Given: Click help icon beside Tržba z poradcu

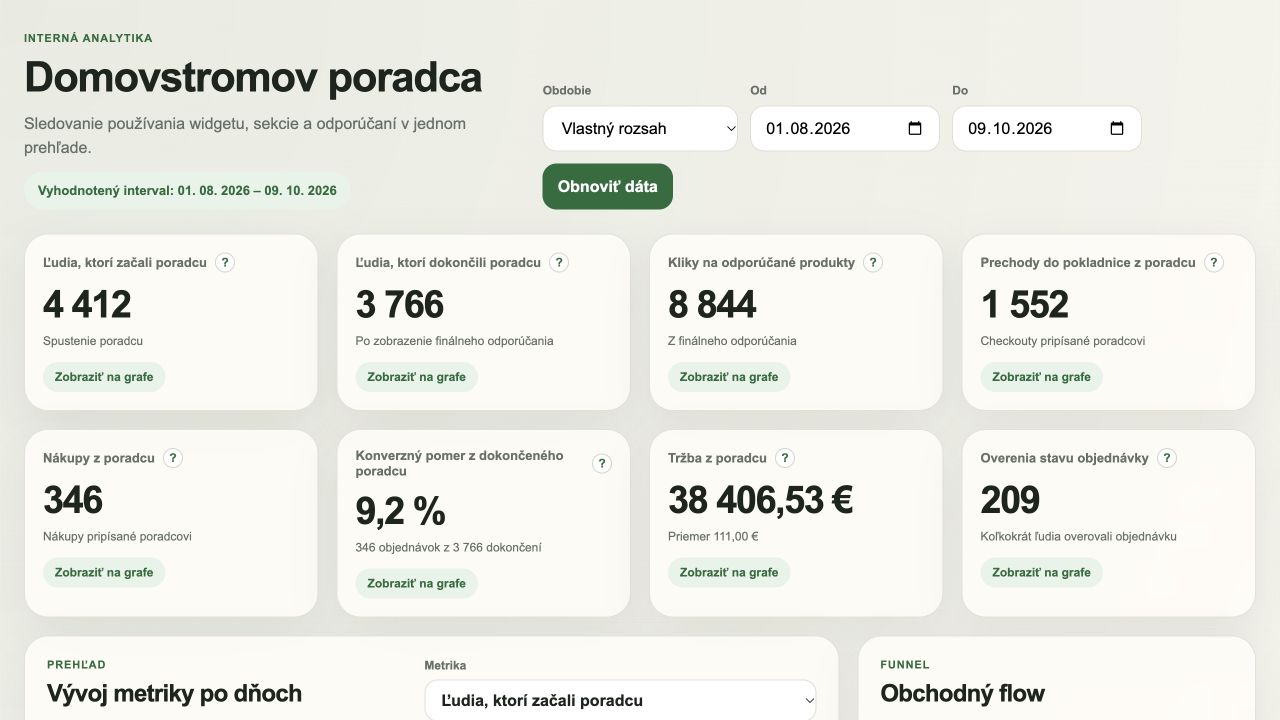Looking at the screenshot, I should [x=785, y=458].
